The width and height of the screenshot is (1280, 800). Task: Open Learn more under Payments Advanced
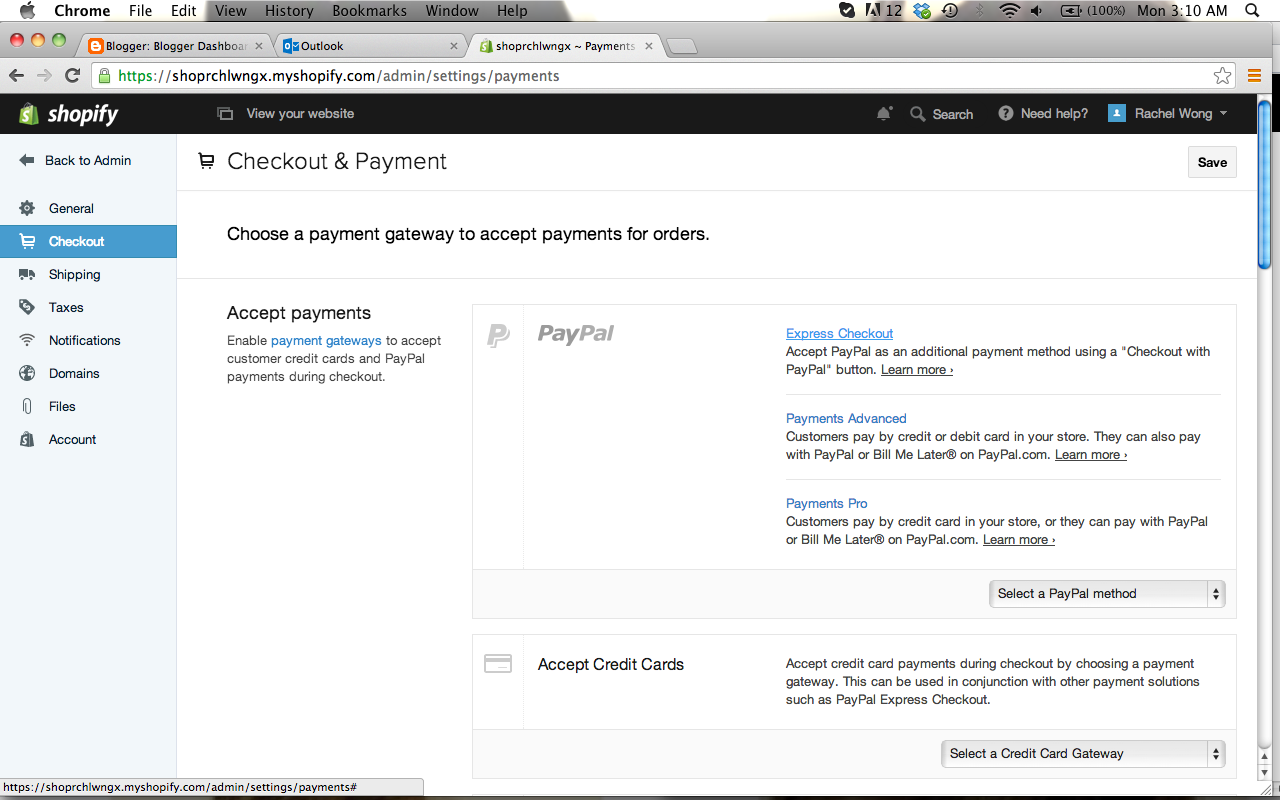[x=1091, y=455]
